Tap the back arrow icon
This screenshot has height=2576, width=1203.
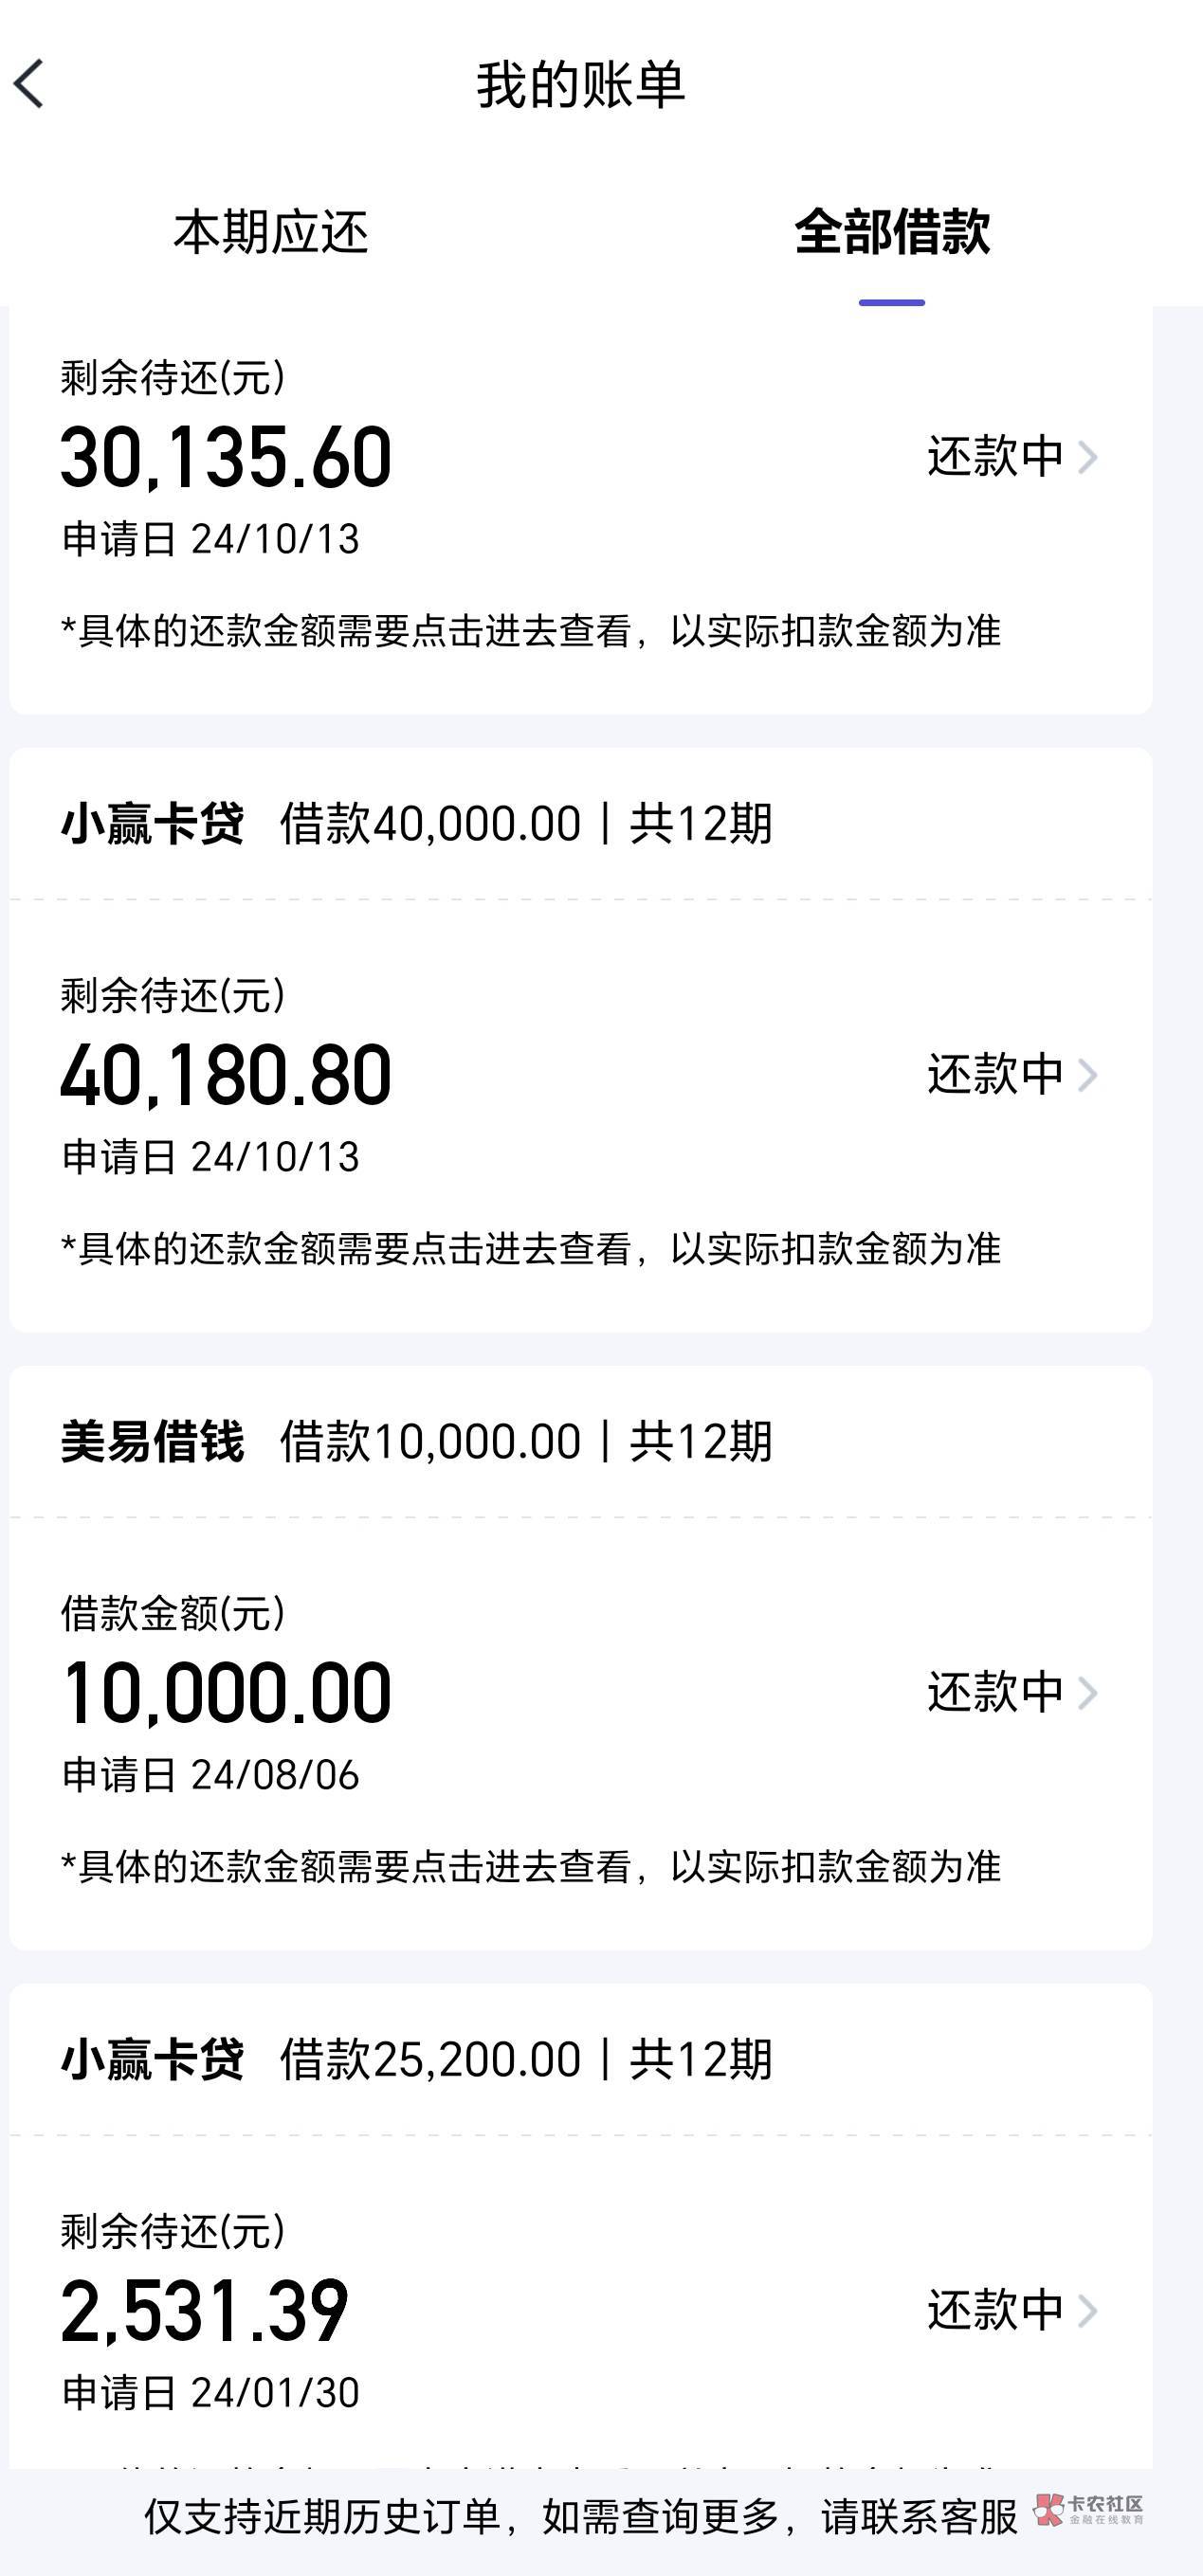click(30, 83)
